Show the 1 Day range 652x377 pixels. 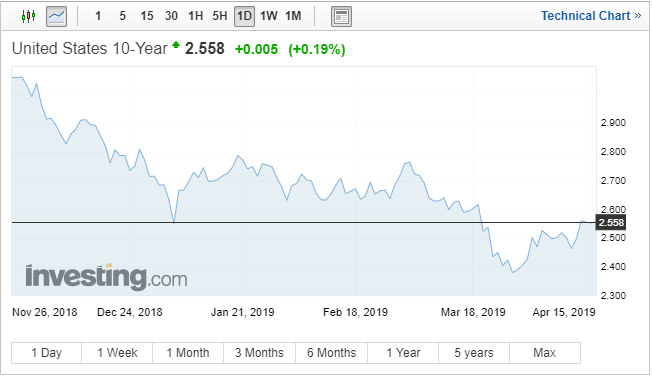(47, 353)
